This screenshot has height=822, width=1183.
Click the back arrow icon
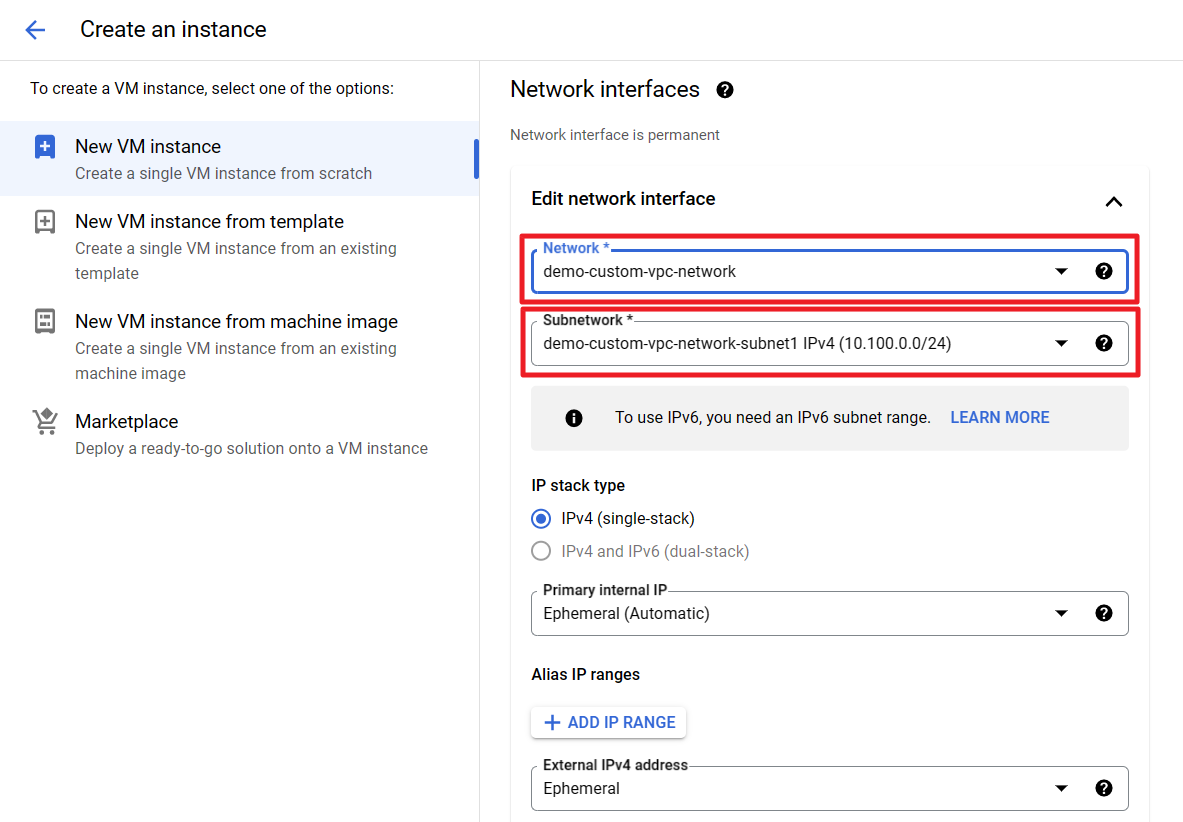pos(35,30)
